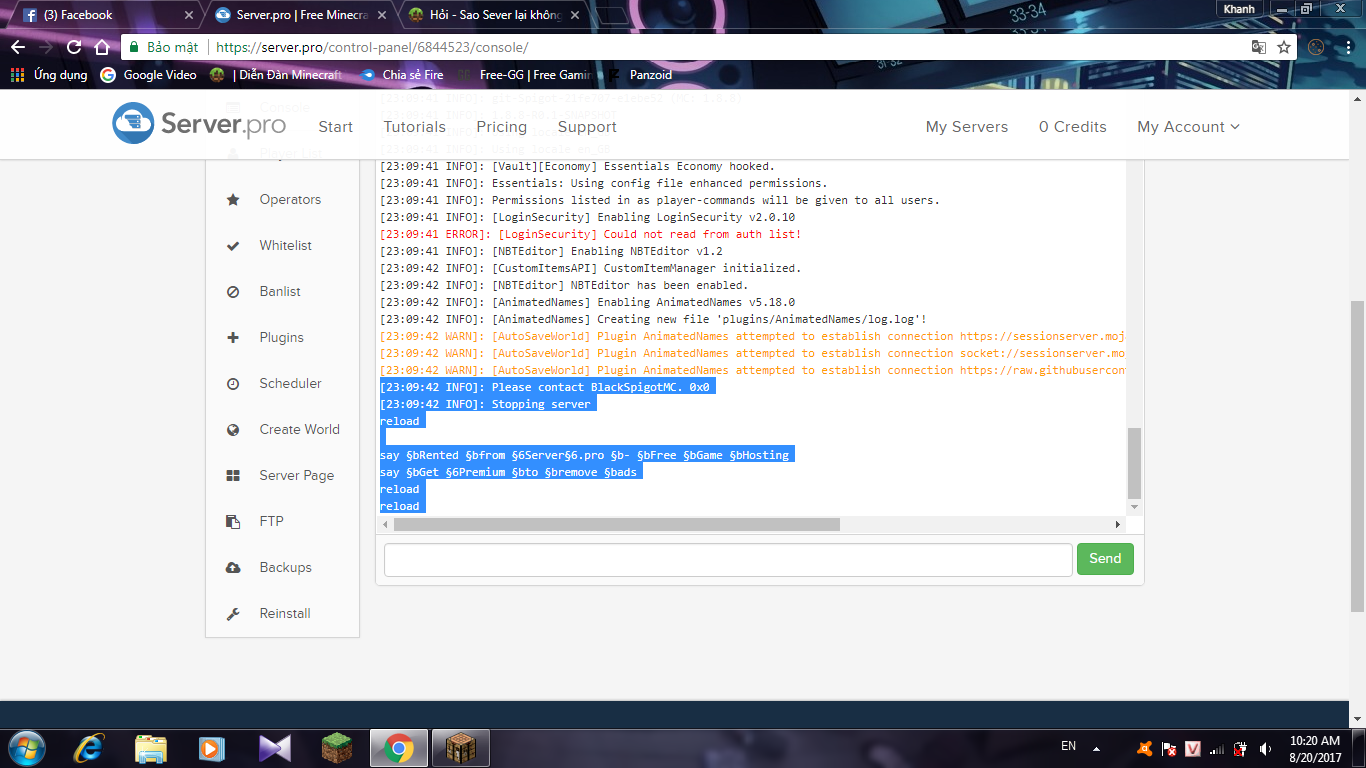1366x768 pixels.
Task: Switch to the Server.pro Free Minecraft tab
Action: click(x=302, y=15)
